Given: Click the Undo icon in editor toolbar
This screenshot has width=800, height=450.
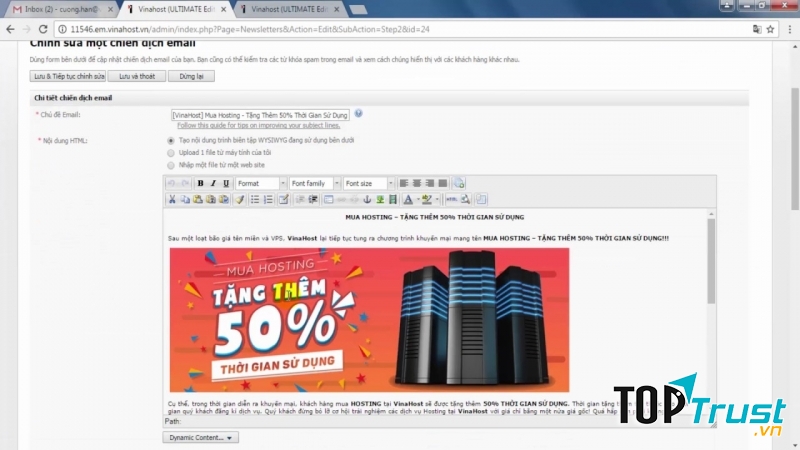Looking at the screenshot, I should 171,183.
